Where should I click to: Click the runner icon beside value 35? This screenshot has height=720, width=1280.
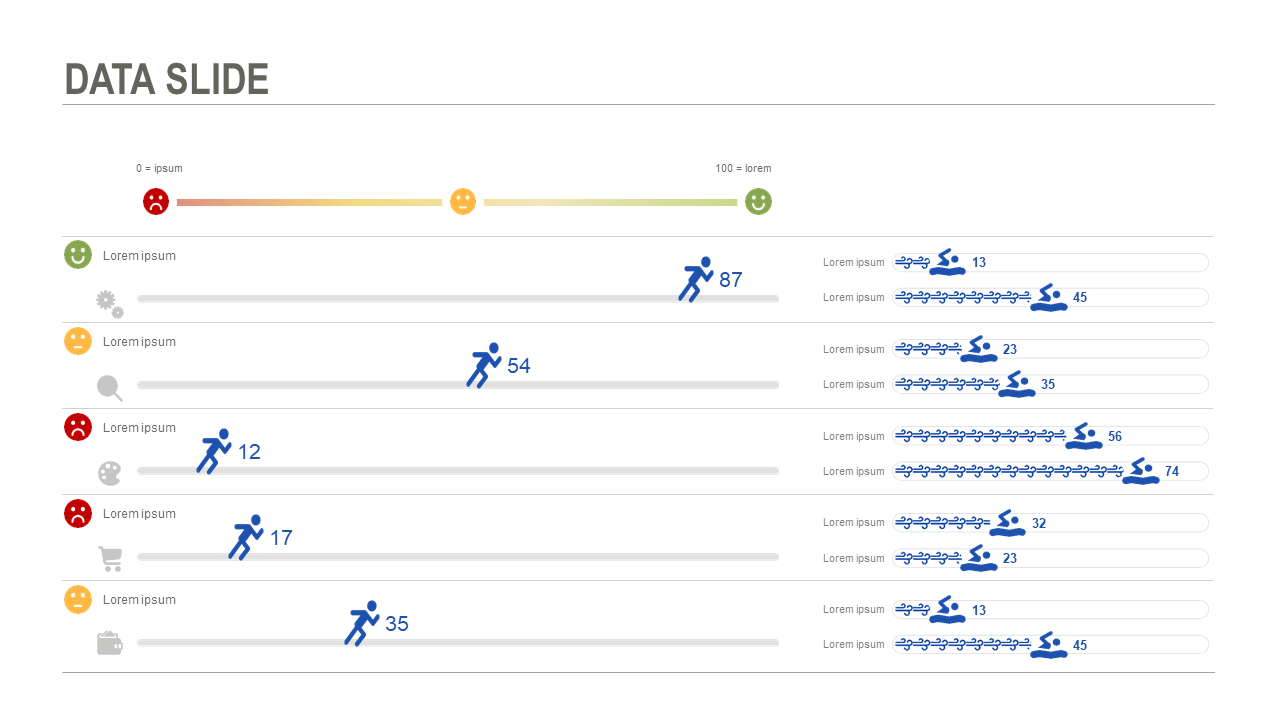tap(362, 623)
